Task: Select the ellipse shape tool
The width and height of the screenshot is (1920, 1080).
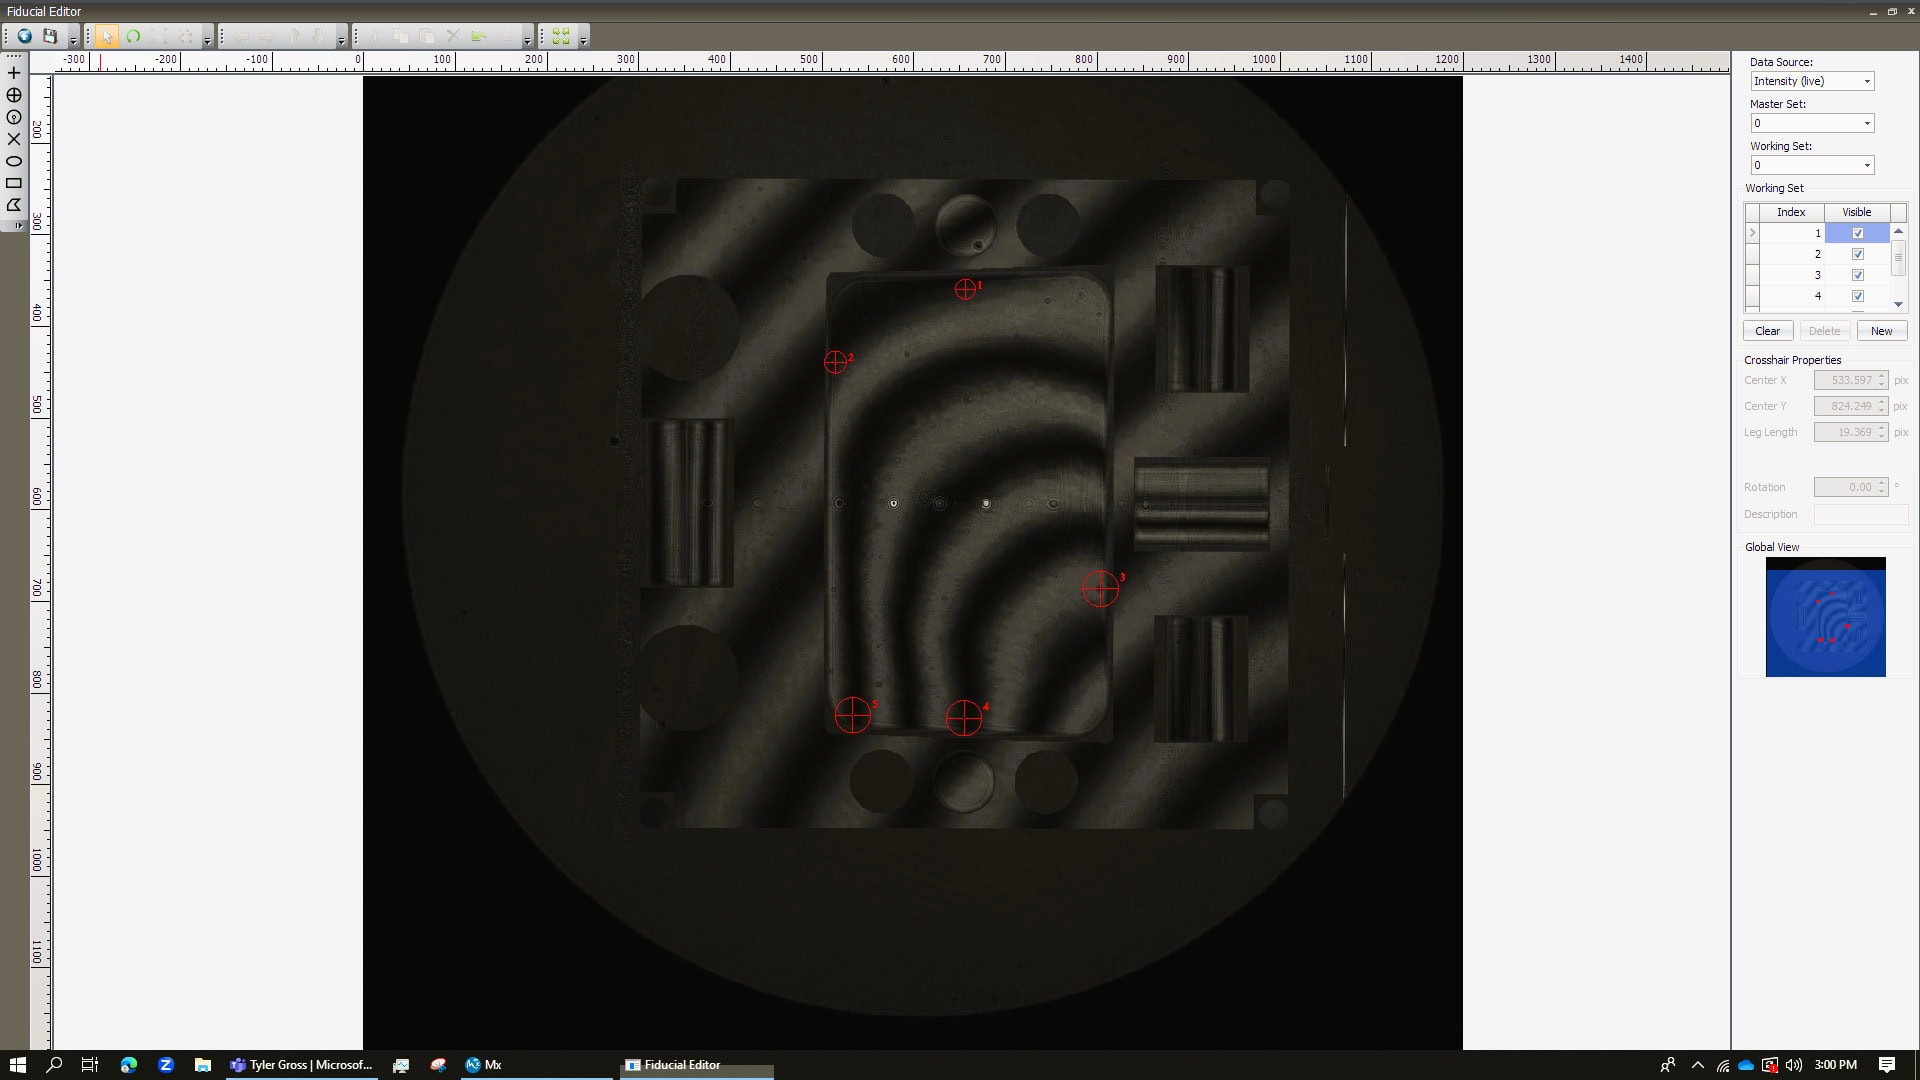Action: (14, 161)
